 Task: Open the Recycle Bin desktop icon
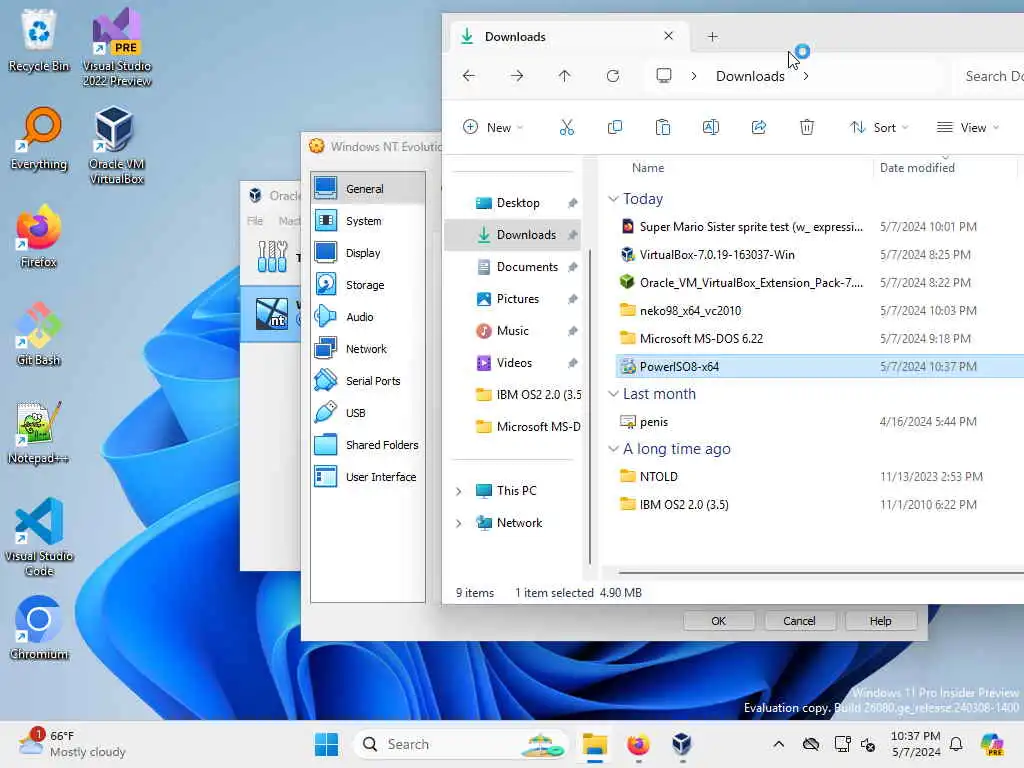(x=39, y=40)
